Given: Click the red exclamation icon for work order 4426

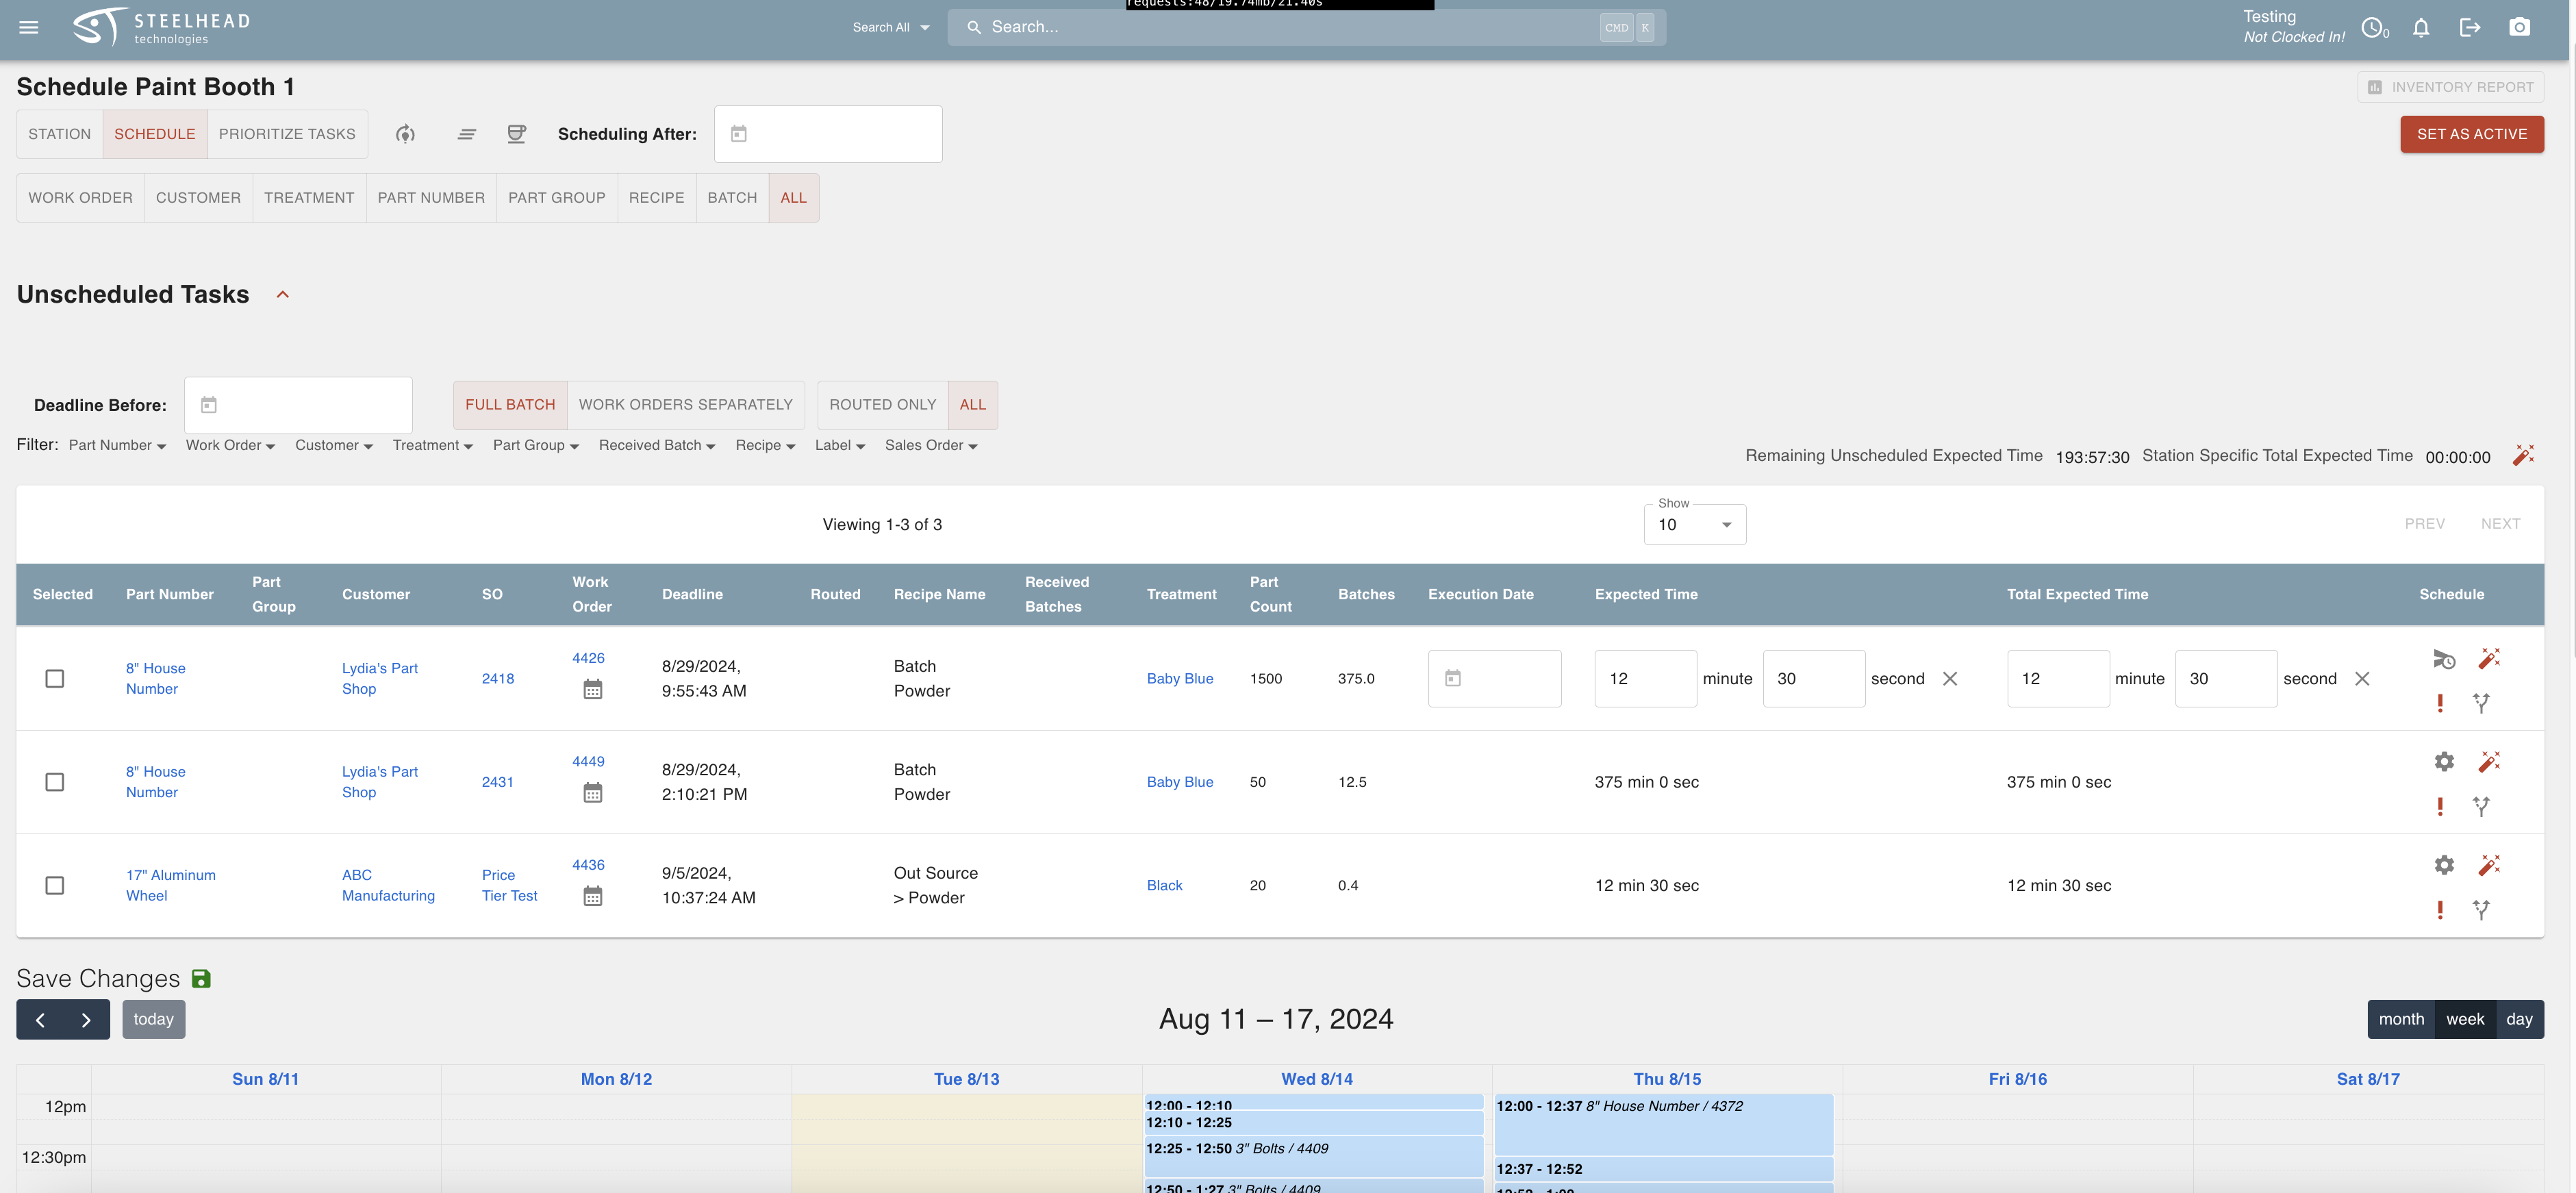Looking at the screenshot, I should [x=2440, y=703].
